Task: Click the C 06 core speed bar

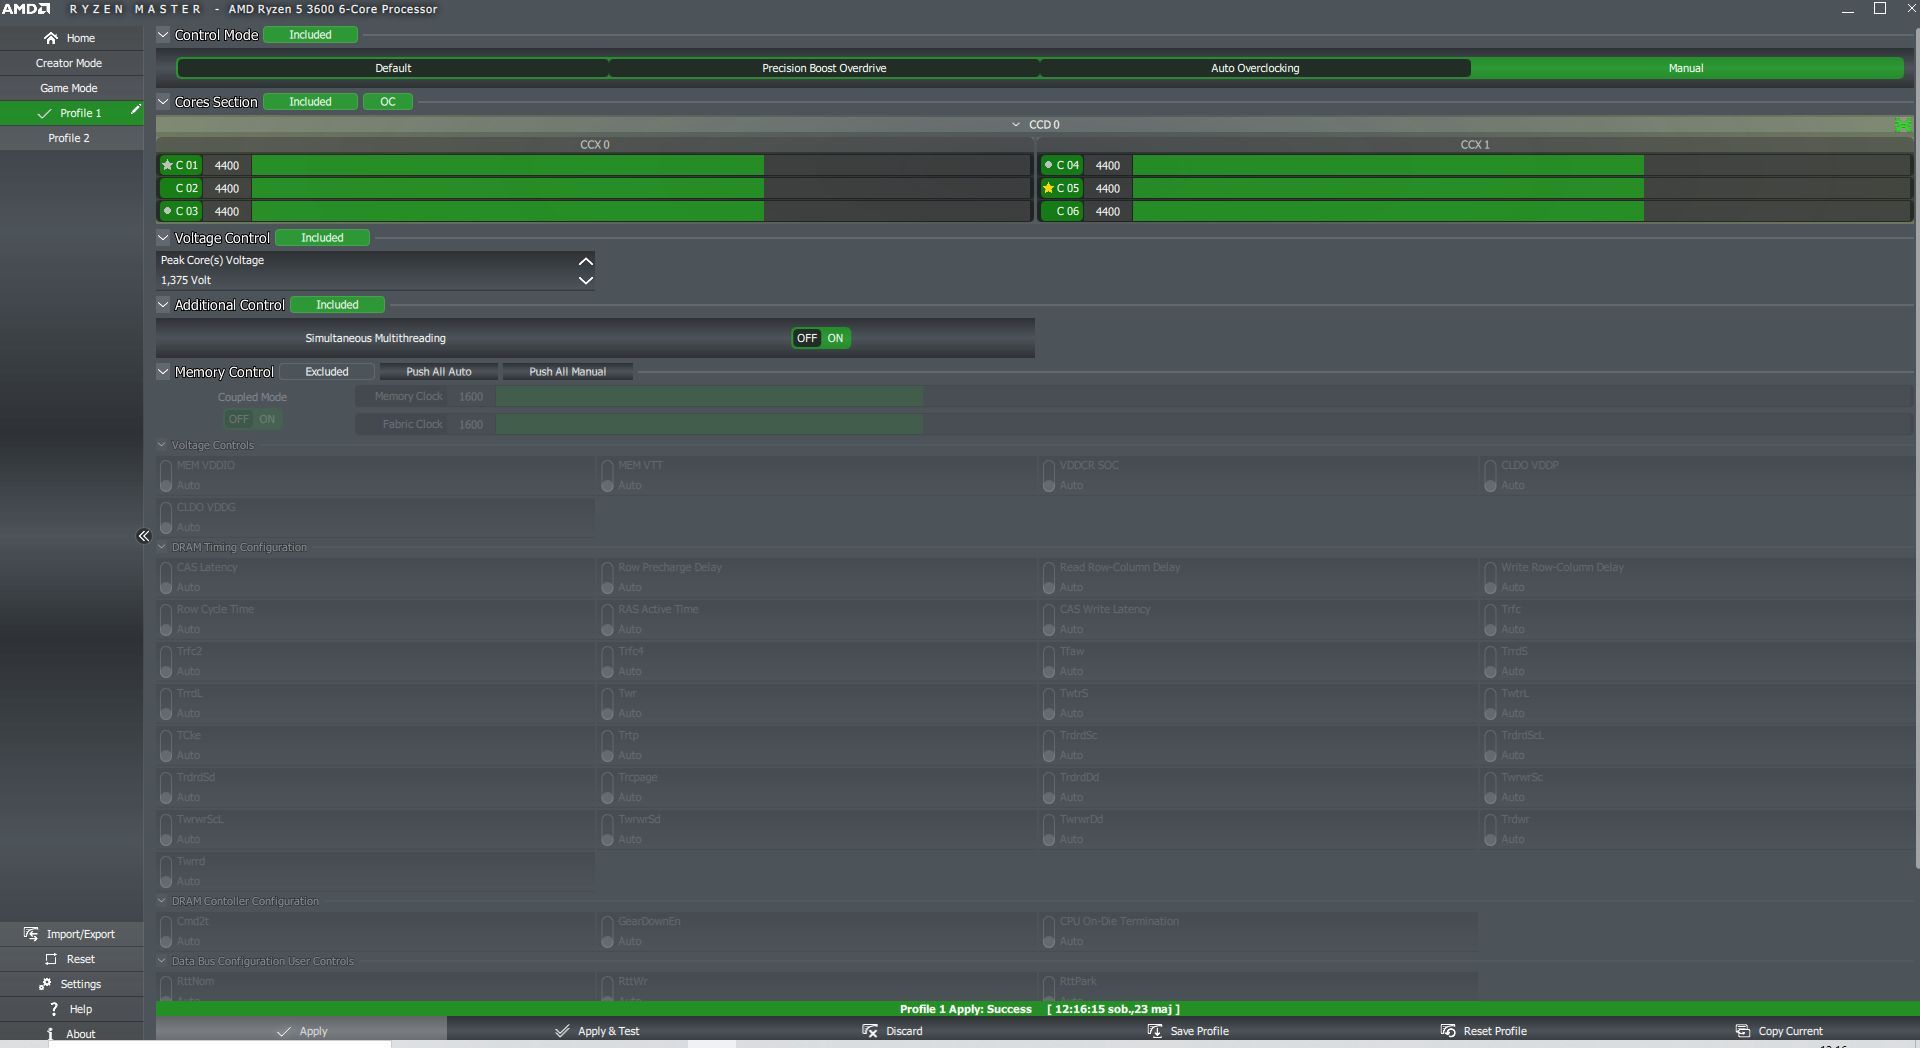Action: [x=1521, y=211]
